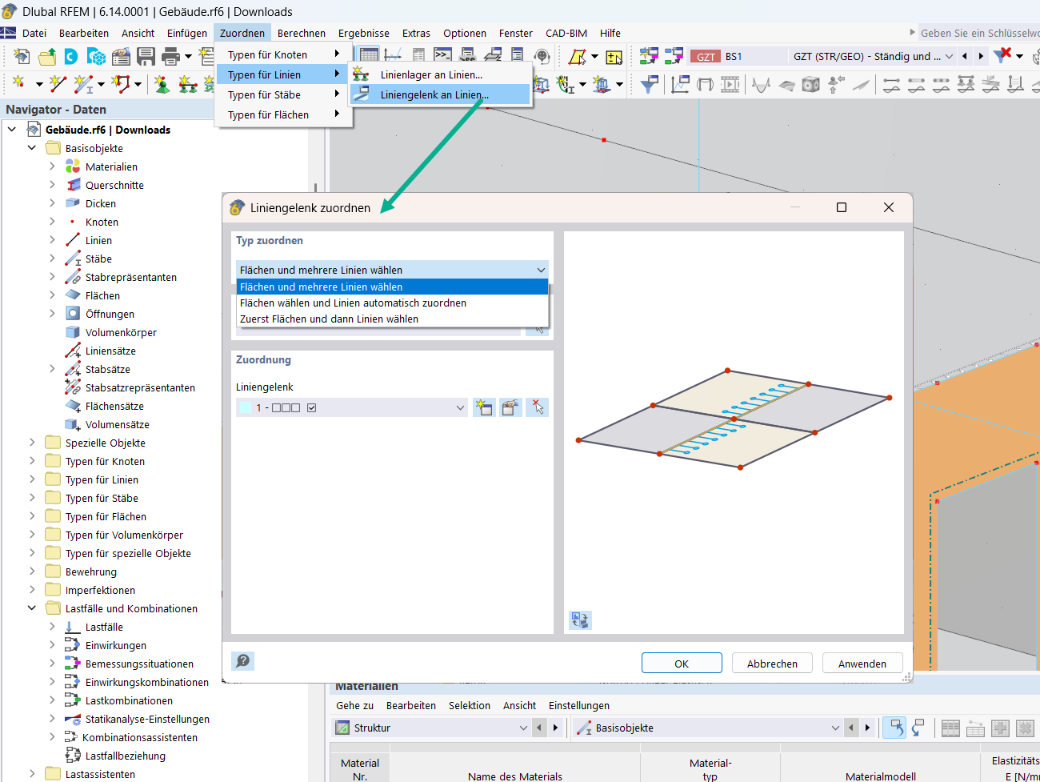The height and width of the screenshot is (782, 1040).
Task: Click the nodal support tool icon
Action: 161,84
